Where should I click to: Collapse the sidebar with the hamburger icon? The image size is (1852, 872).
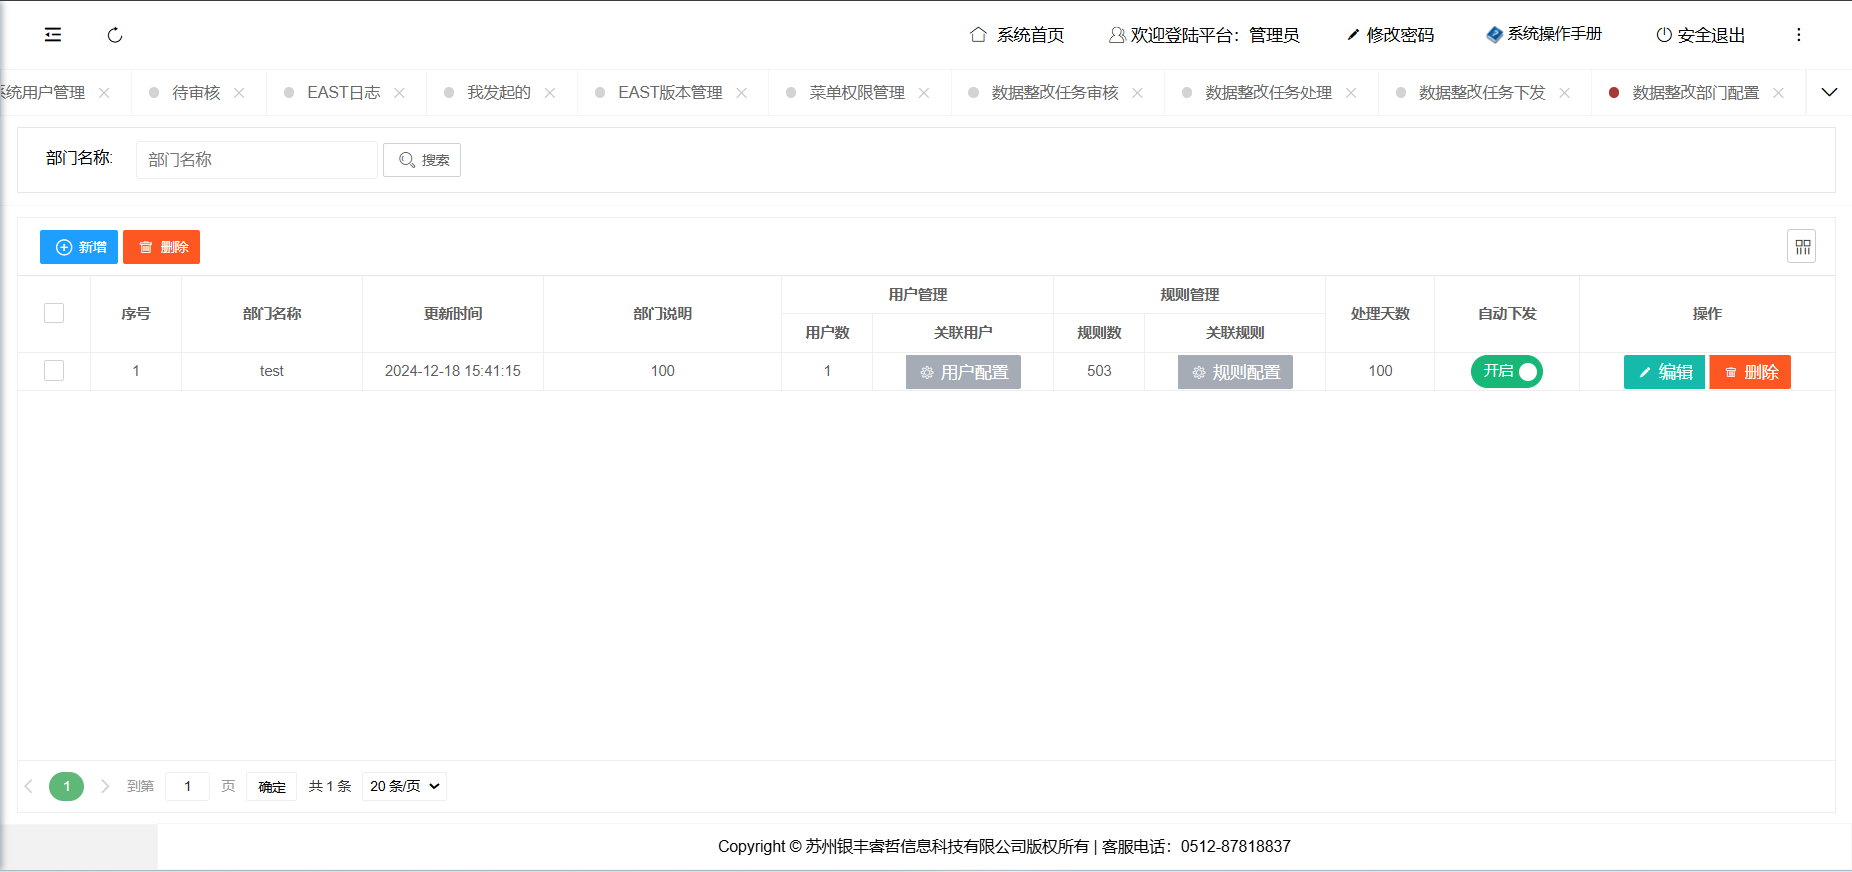tap(53, 35)
